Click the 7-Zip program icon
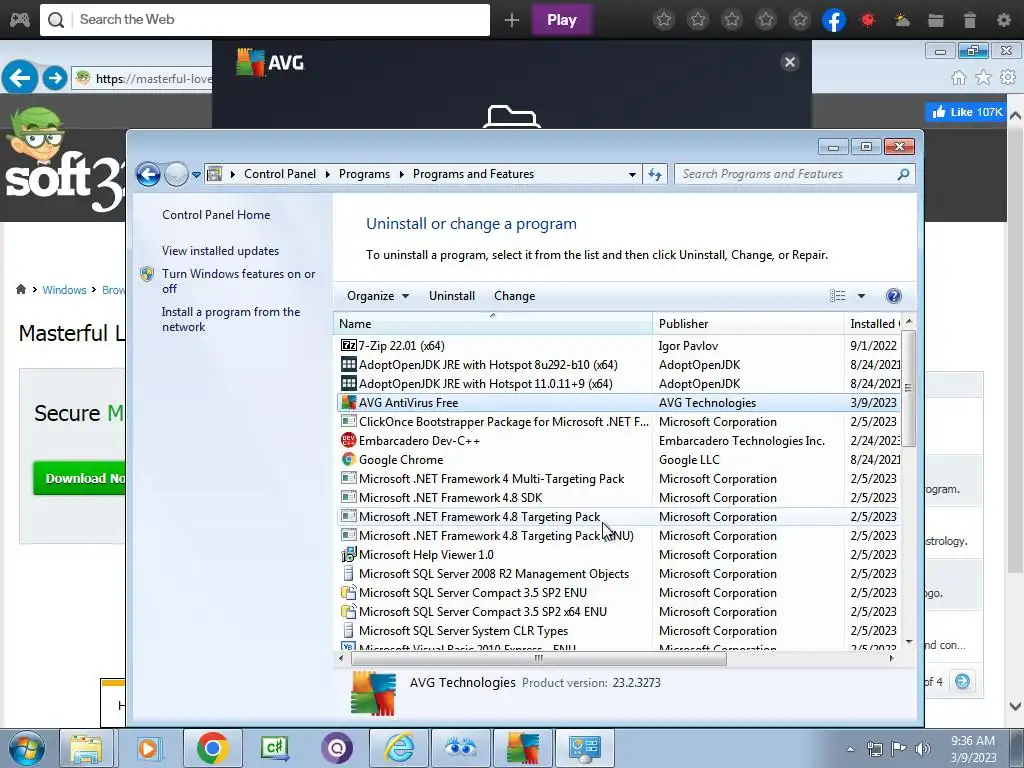This screenshot has height=768, width=1024. [349, 345]
